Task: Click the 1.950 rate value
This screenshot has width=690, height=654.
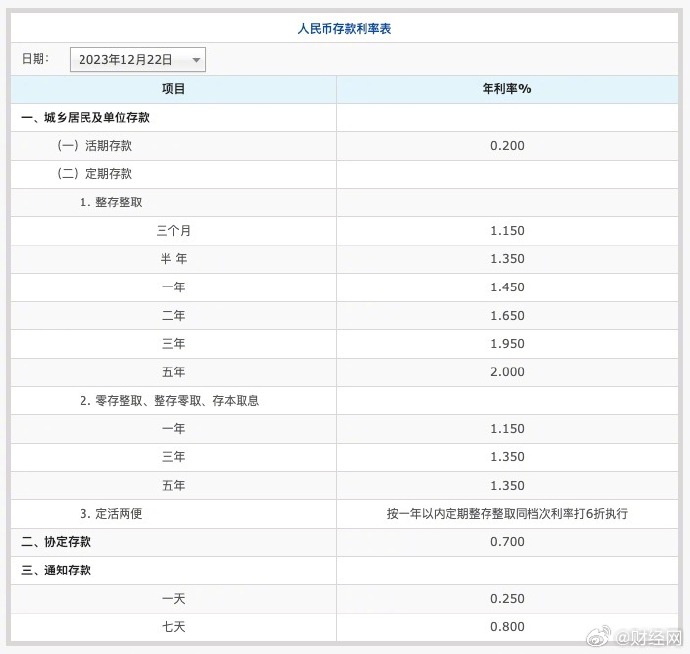Action: (x=507, y=344)
